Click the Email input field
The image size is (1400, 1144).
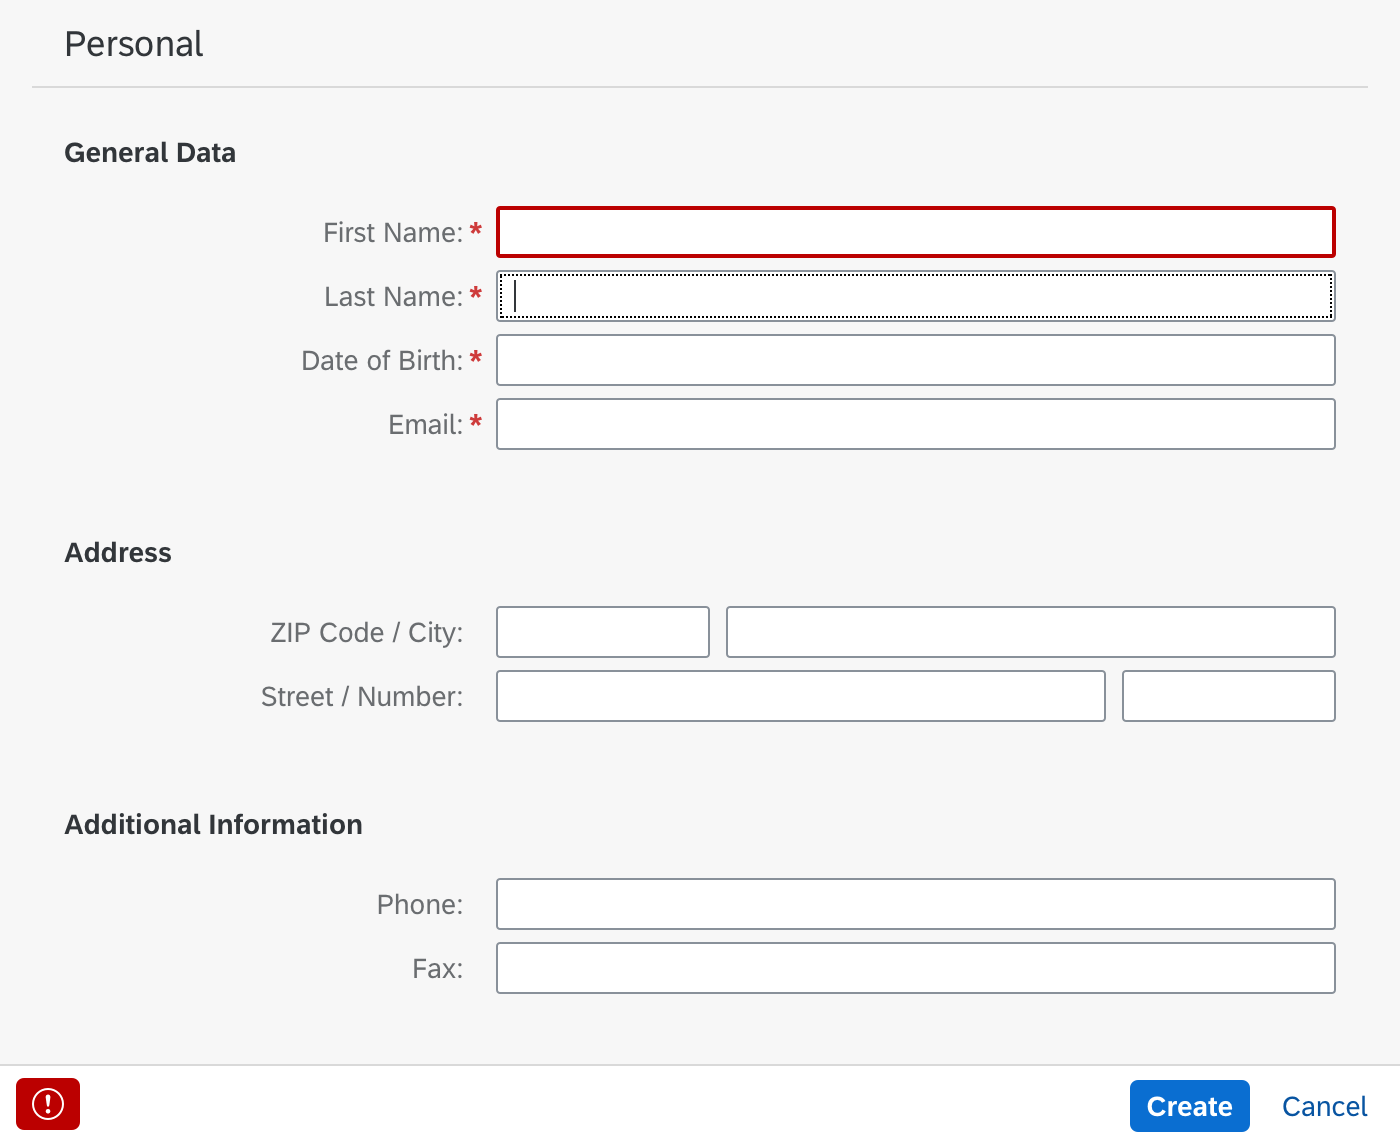pos(915,423)
